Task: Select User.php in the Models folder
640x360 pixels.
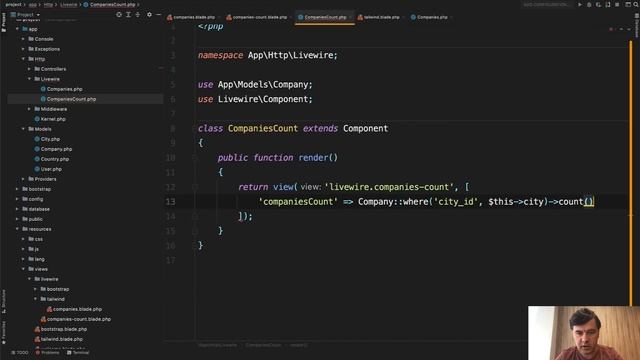Action: 51,169
